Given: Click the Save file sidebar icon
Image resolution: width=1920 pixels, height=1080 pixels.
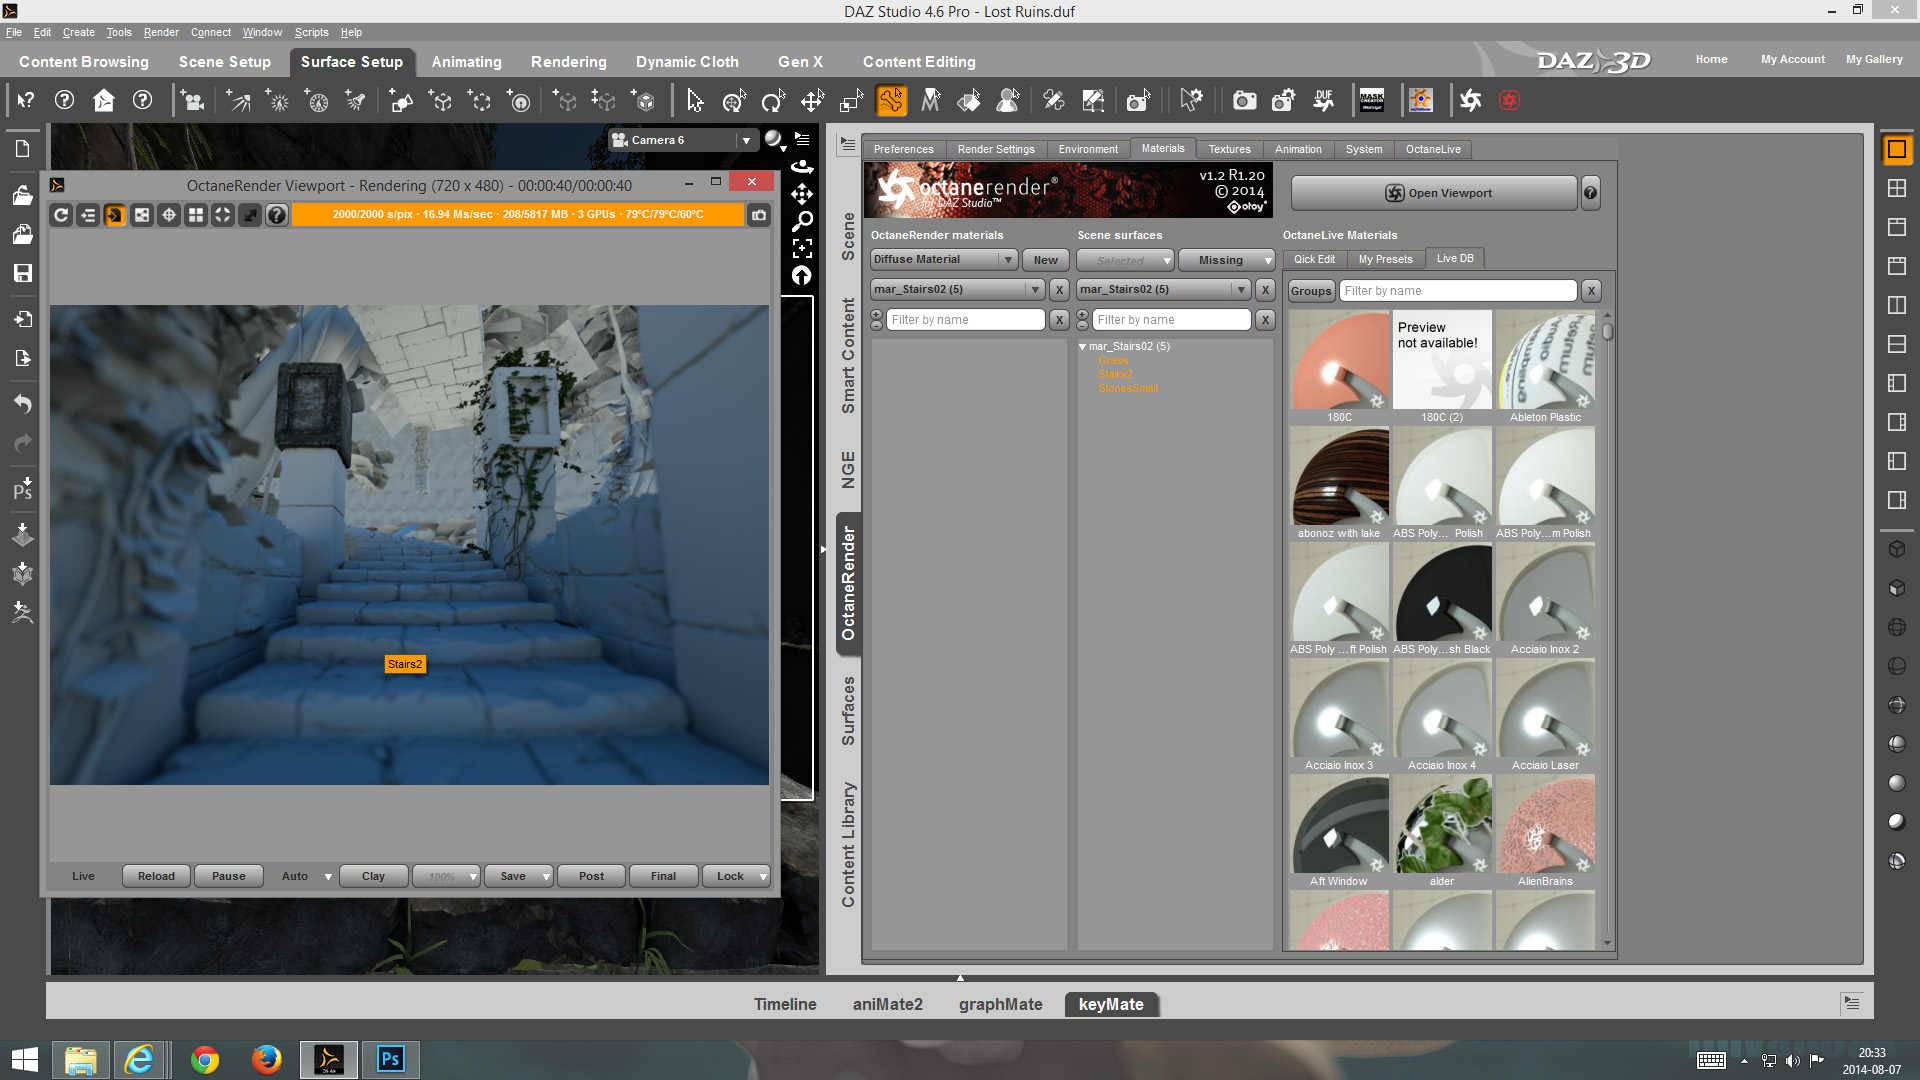Looking at the screenshot, I should pos(22,273).
